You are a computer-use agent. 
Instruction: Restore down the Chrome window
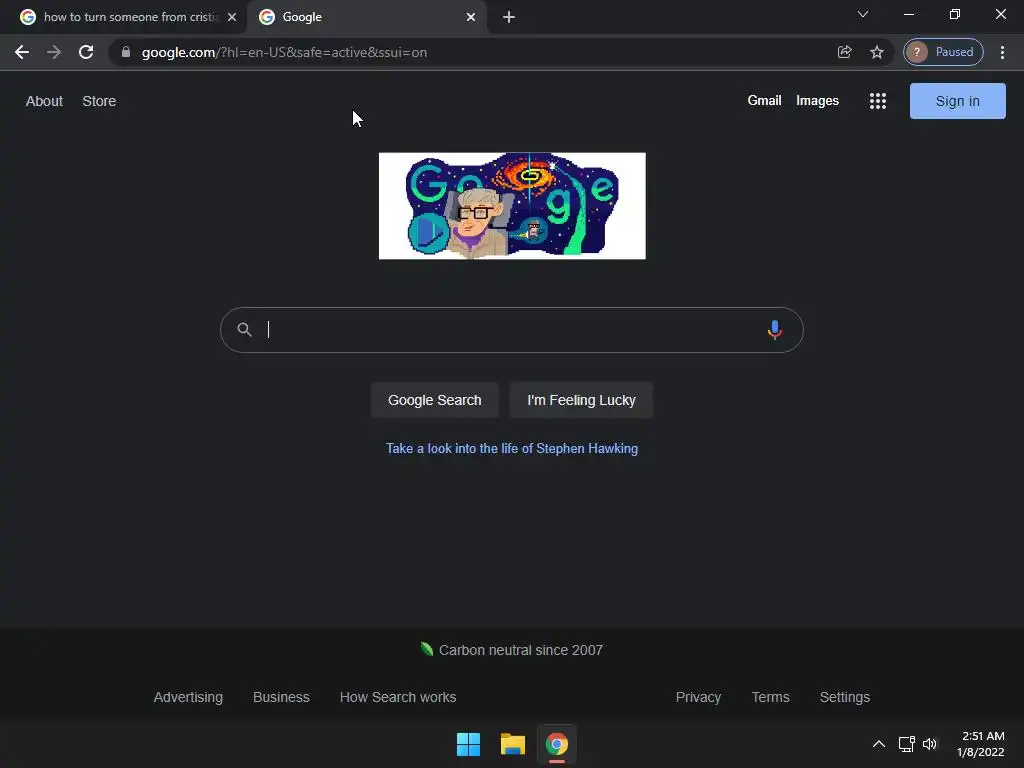955,14
